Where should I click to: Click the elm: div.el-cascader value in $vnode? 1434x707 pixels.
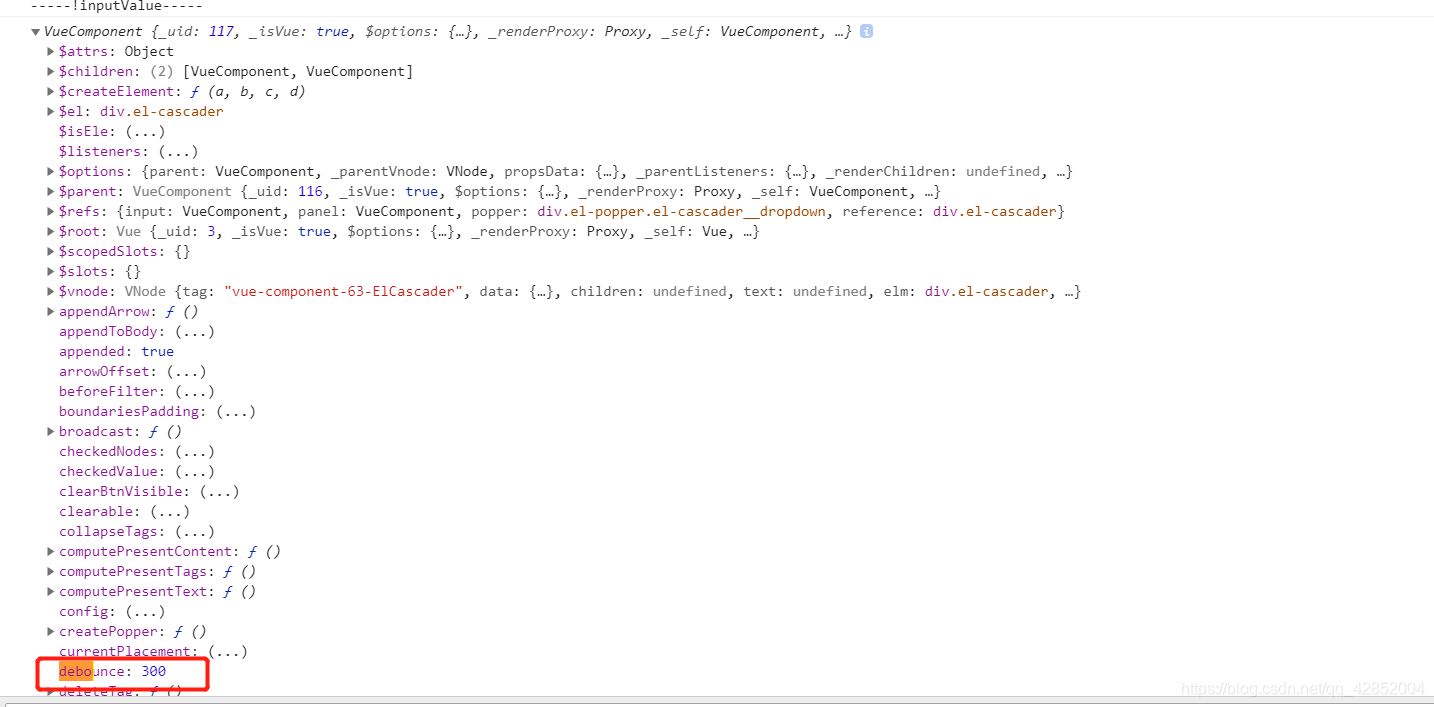[x=986, y=291]
